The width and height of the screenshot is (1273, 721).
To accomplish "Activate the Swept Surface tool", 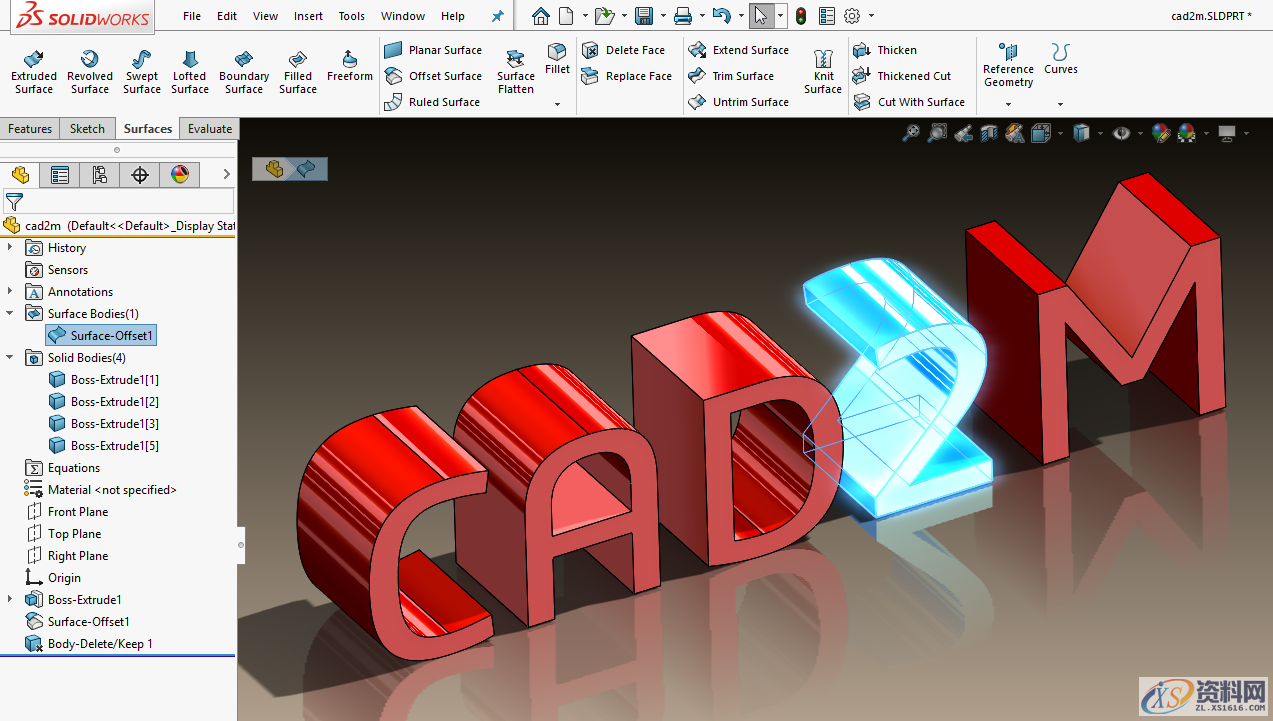I will (141, 70).
